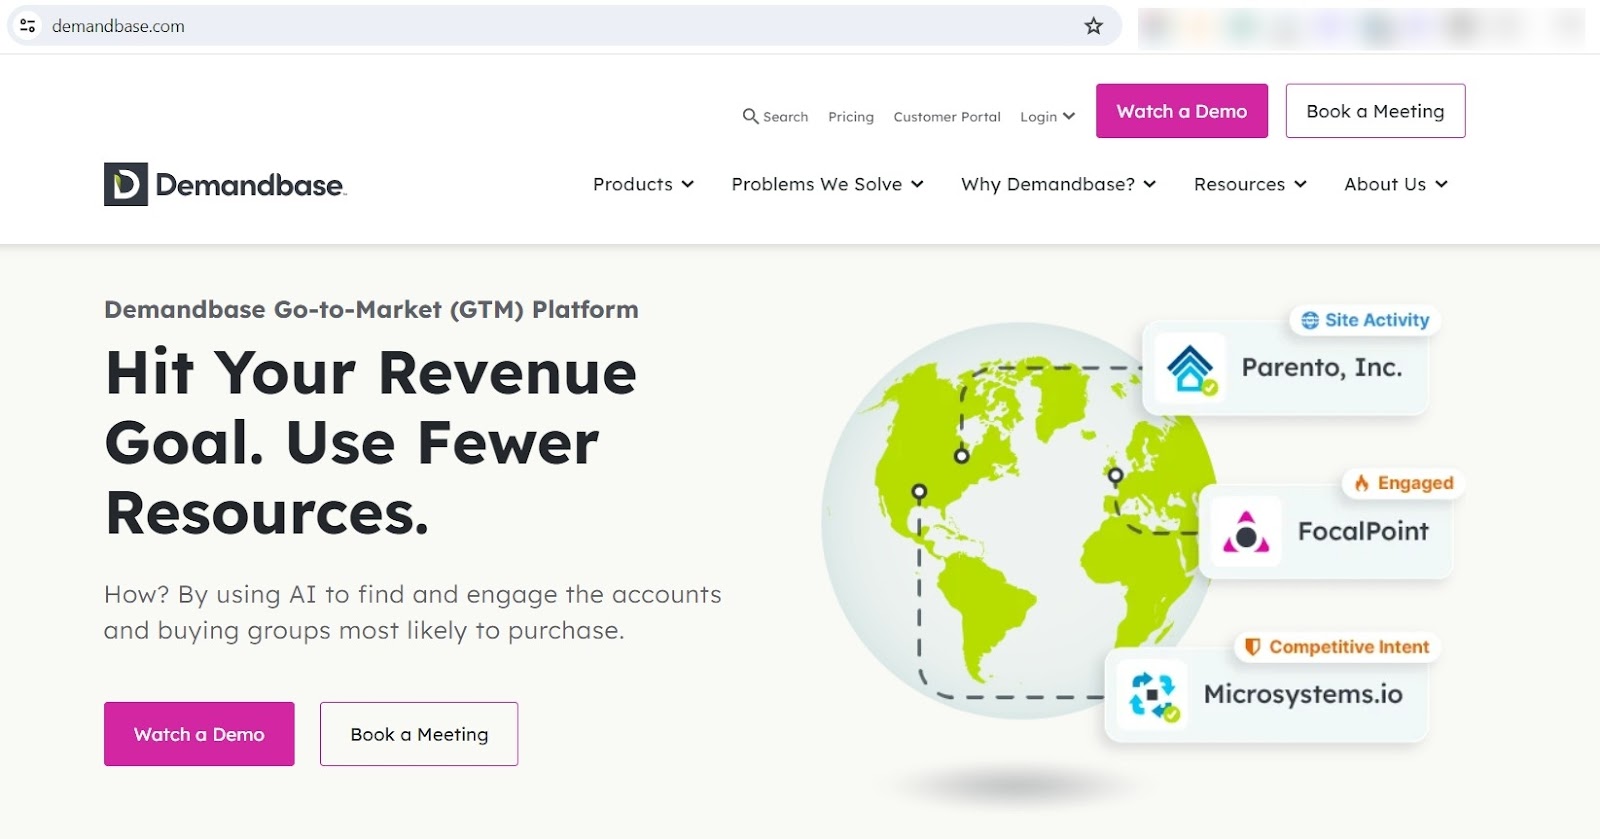This screenshot has width=1600, height=839.
Task: Open the Customer Portal link
Action: (947, 117)
